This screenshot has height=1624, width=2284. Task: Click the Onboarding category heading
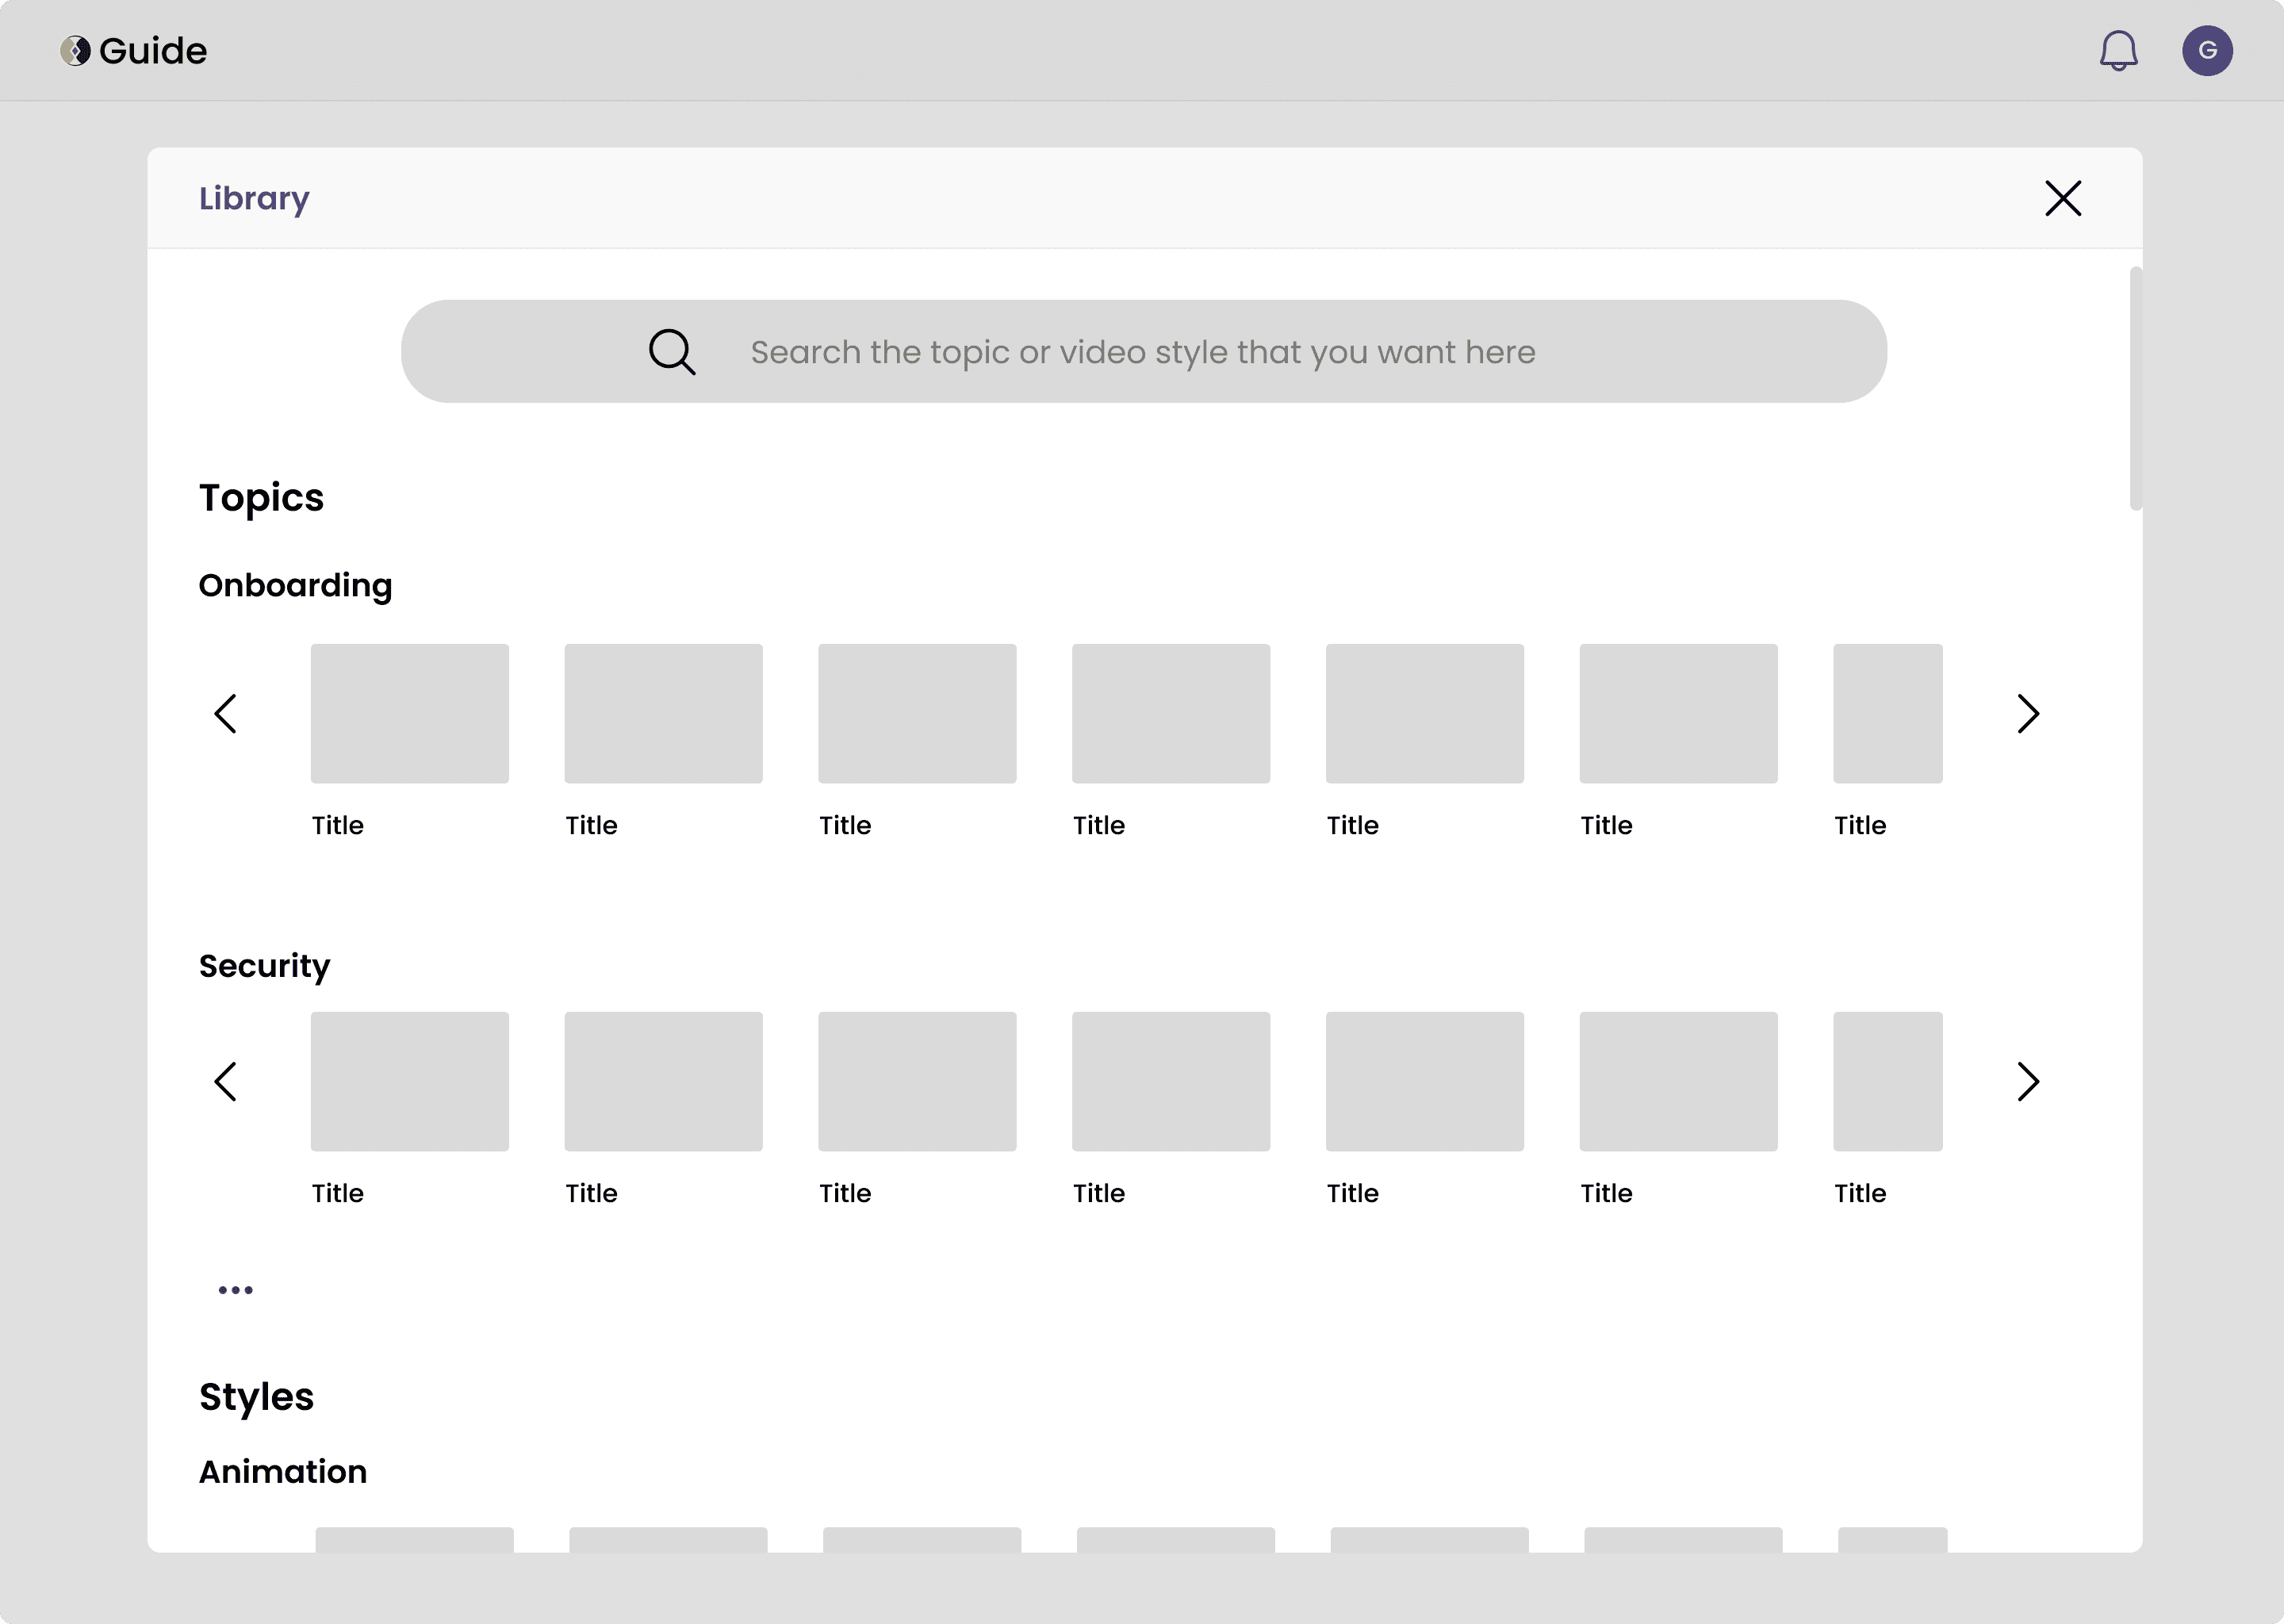pyautogui.click(x=295, y=586)
